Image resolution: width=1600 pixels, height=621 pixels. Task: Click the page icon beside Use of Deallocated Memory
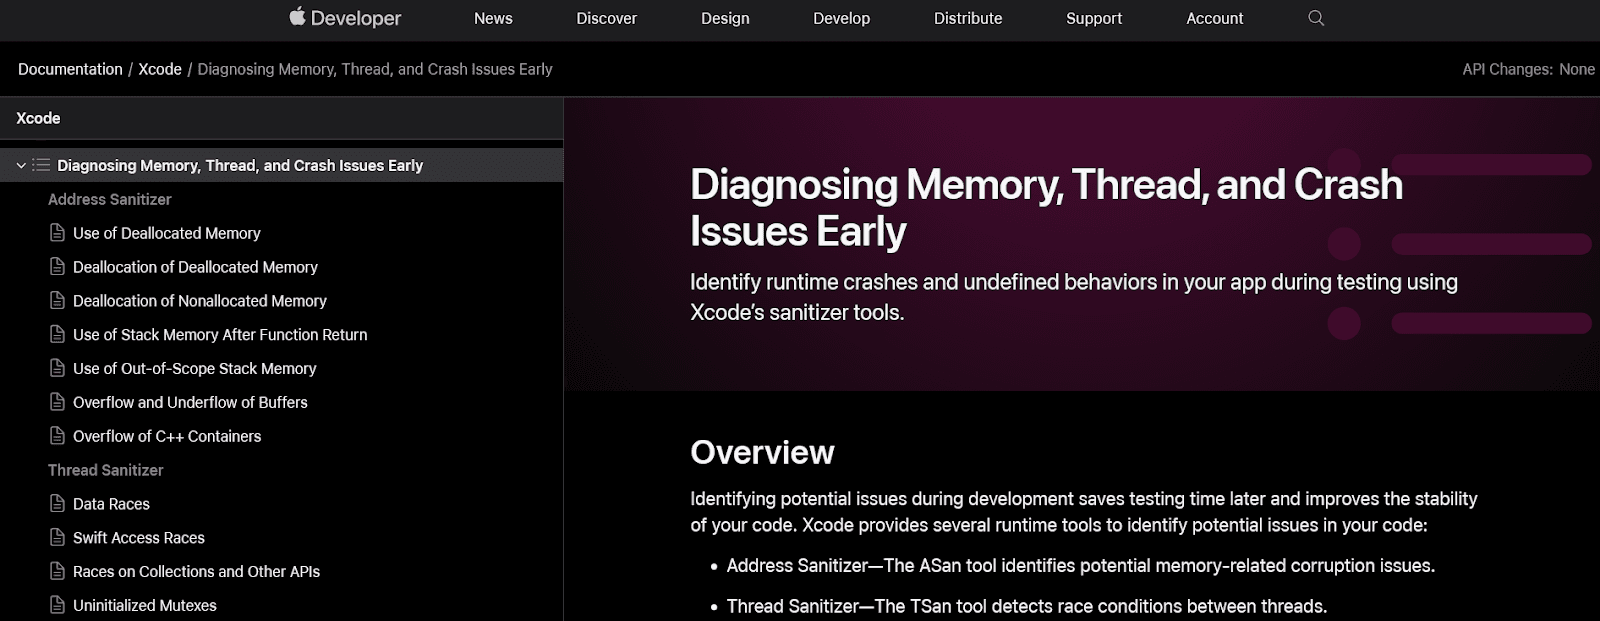pyautogui.click(x=57, y=233)
